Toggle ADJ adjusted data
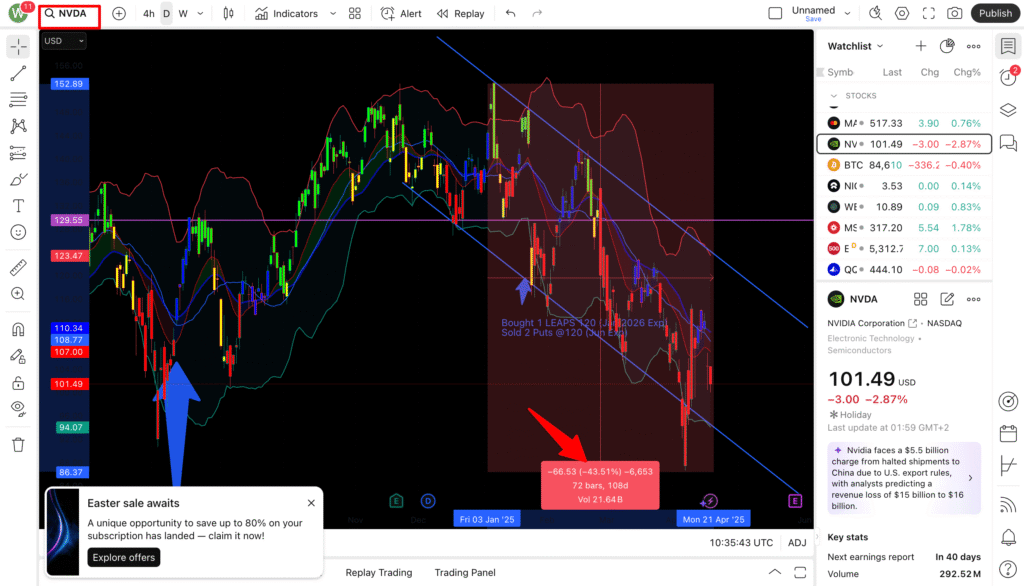Viewport: 1024px width, 586px height. tap(797, 543)
